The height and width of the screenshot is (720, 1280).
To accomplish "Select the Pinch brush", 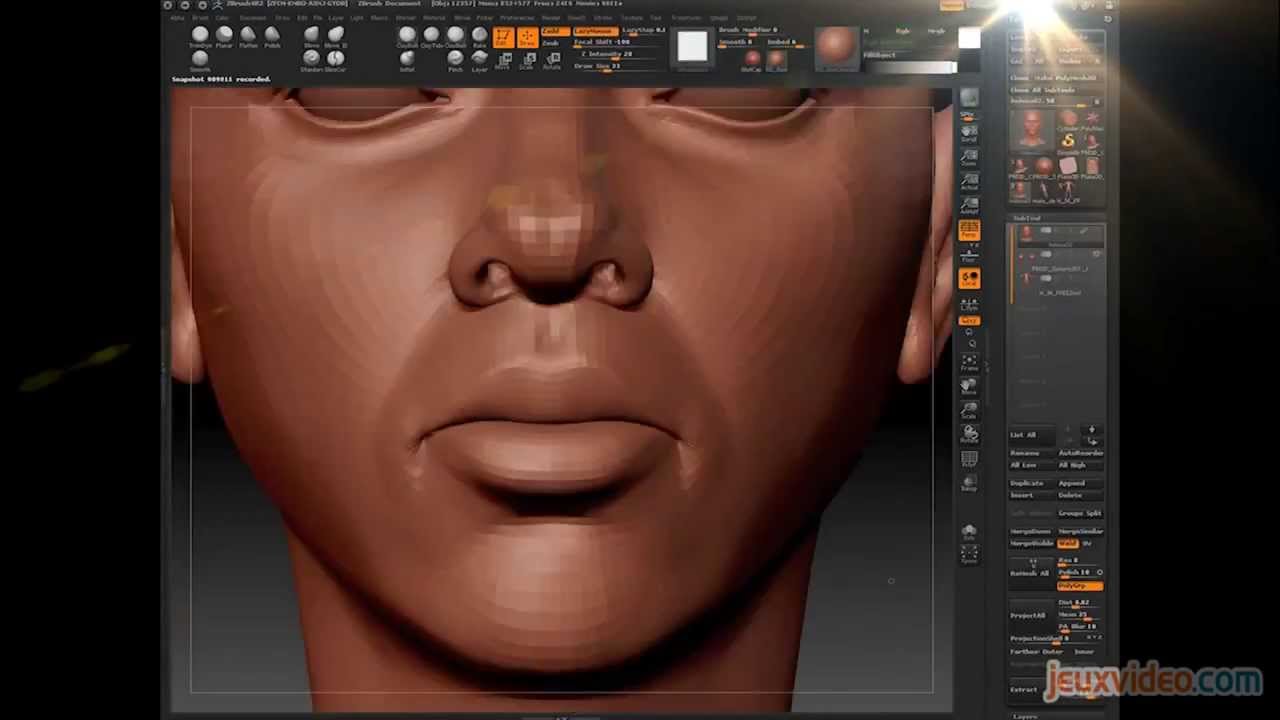I will point(455,61).
